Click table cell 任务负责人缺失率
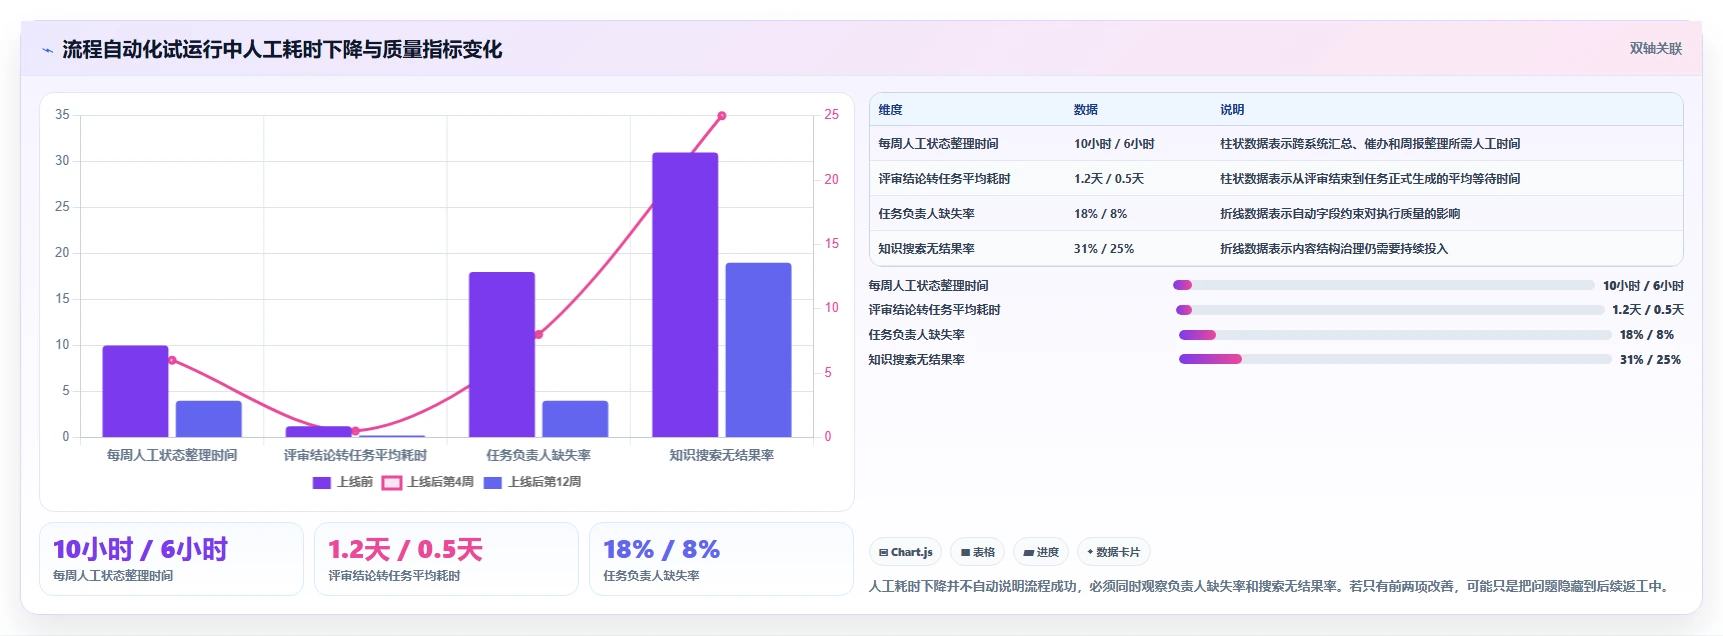 [x=926, y=214]
